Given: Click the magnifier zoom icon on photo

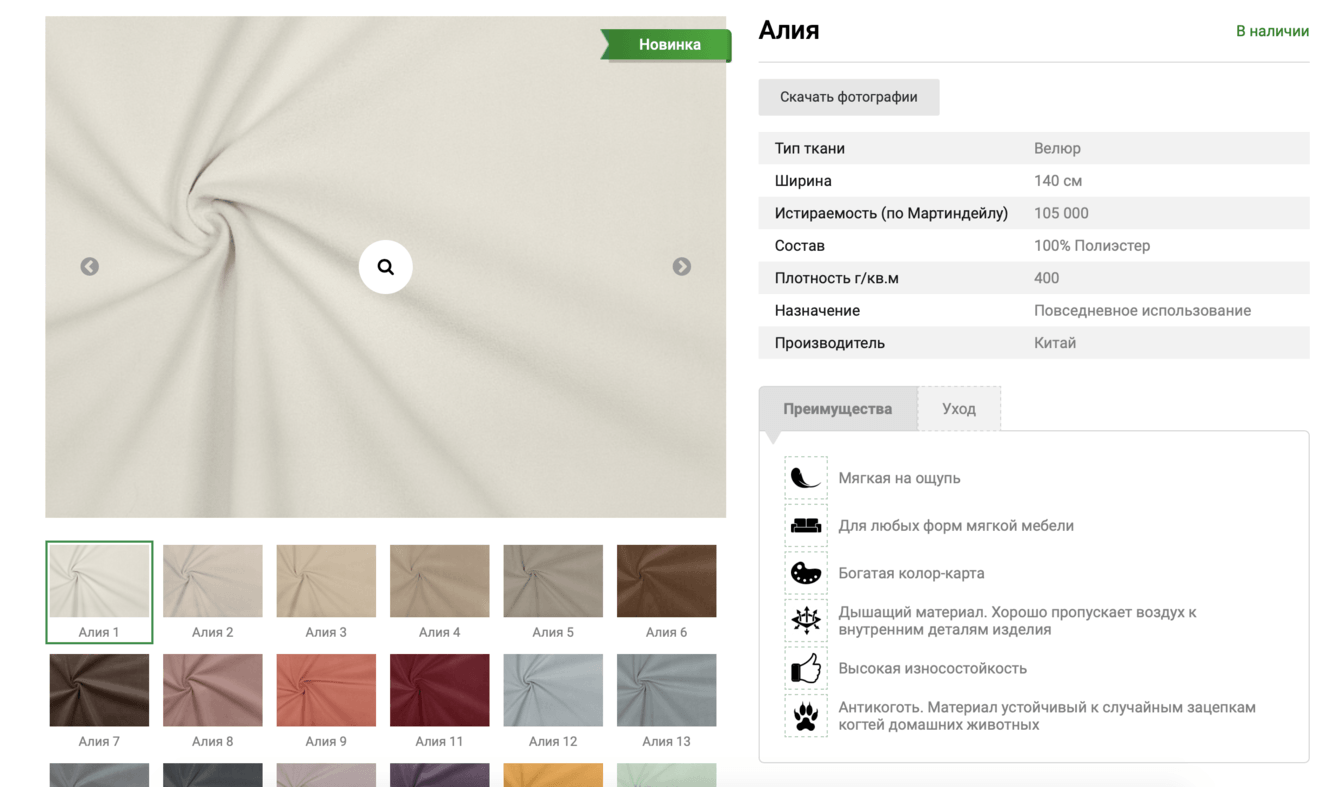Looking at the screenshot, I should (x=385, y=267).
